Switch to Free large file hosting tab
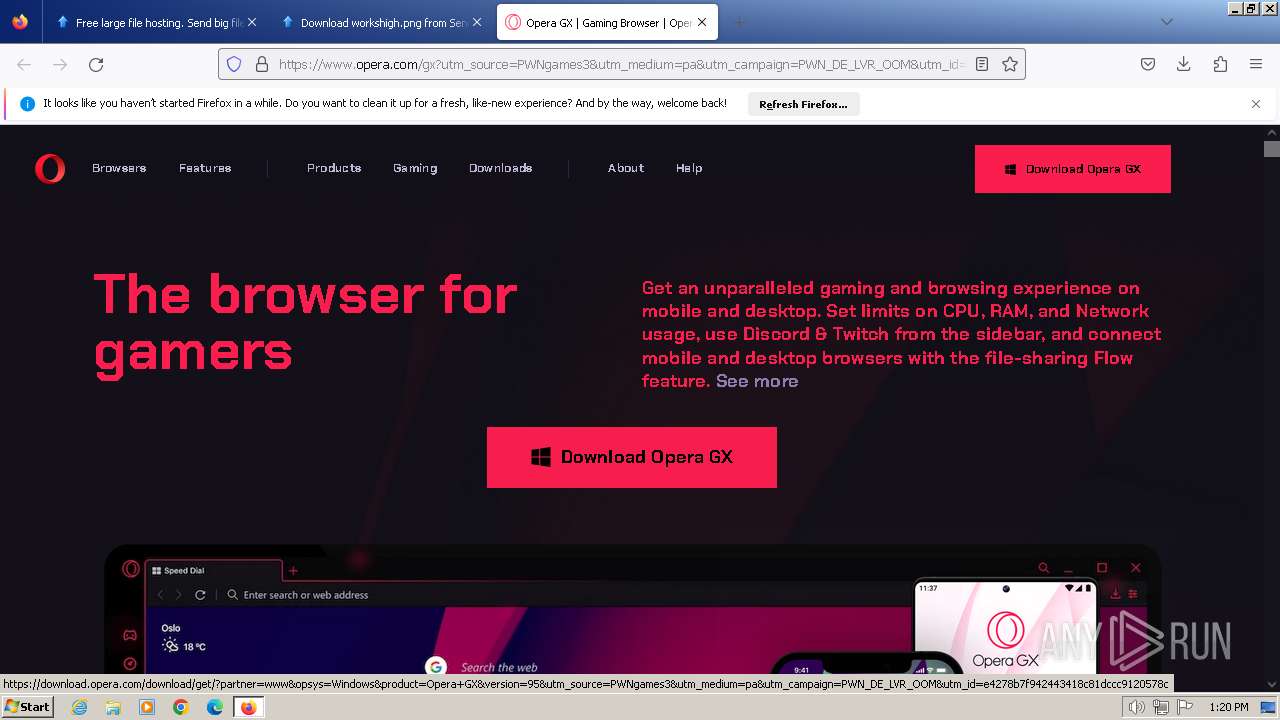 point(157,22)
